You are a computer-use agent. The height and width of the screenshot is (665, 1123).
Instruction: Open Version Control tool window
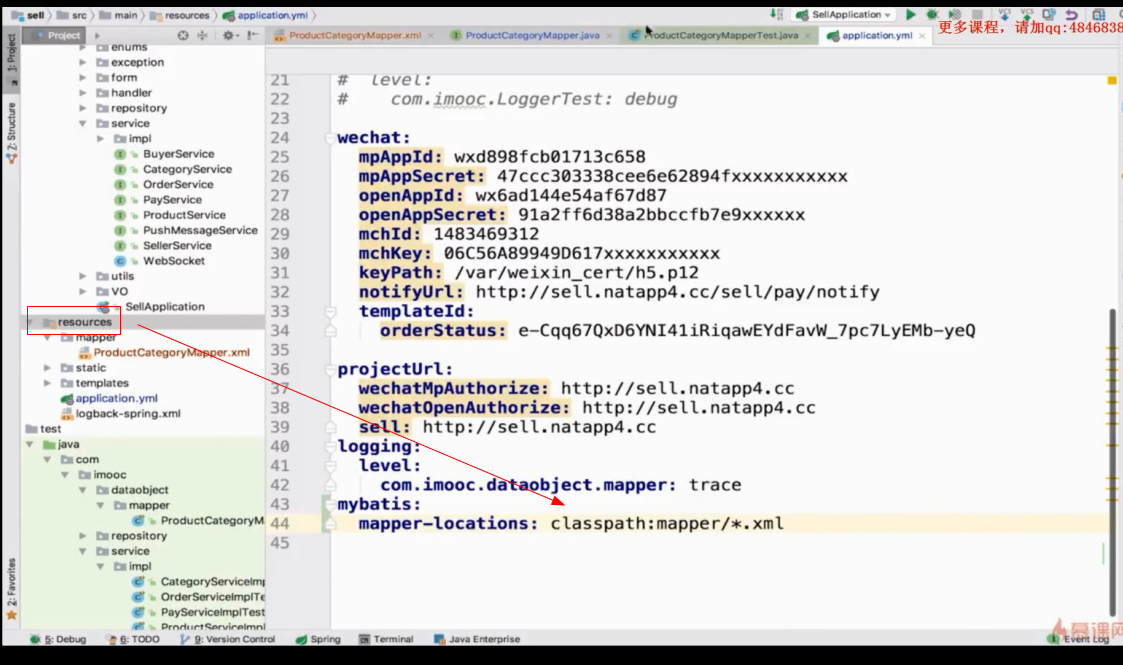(228, 639)
